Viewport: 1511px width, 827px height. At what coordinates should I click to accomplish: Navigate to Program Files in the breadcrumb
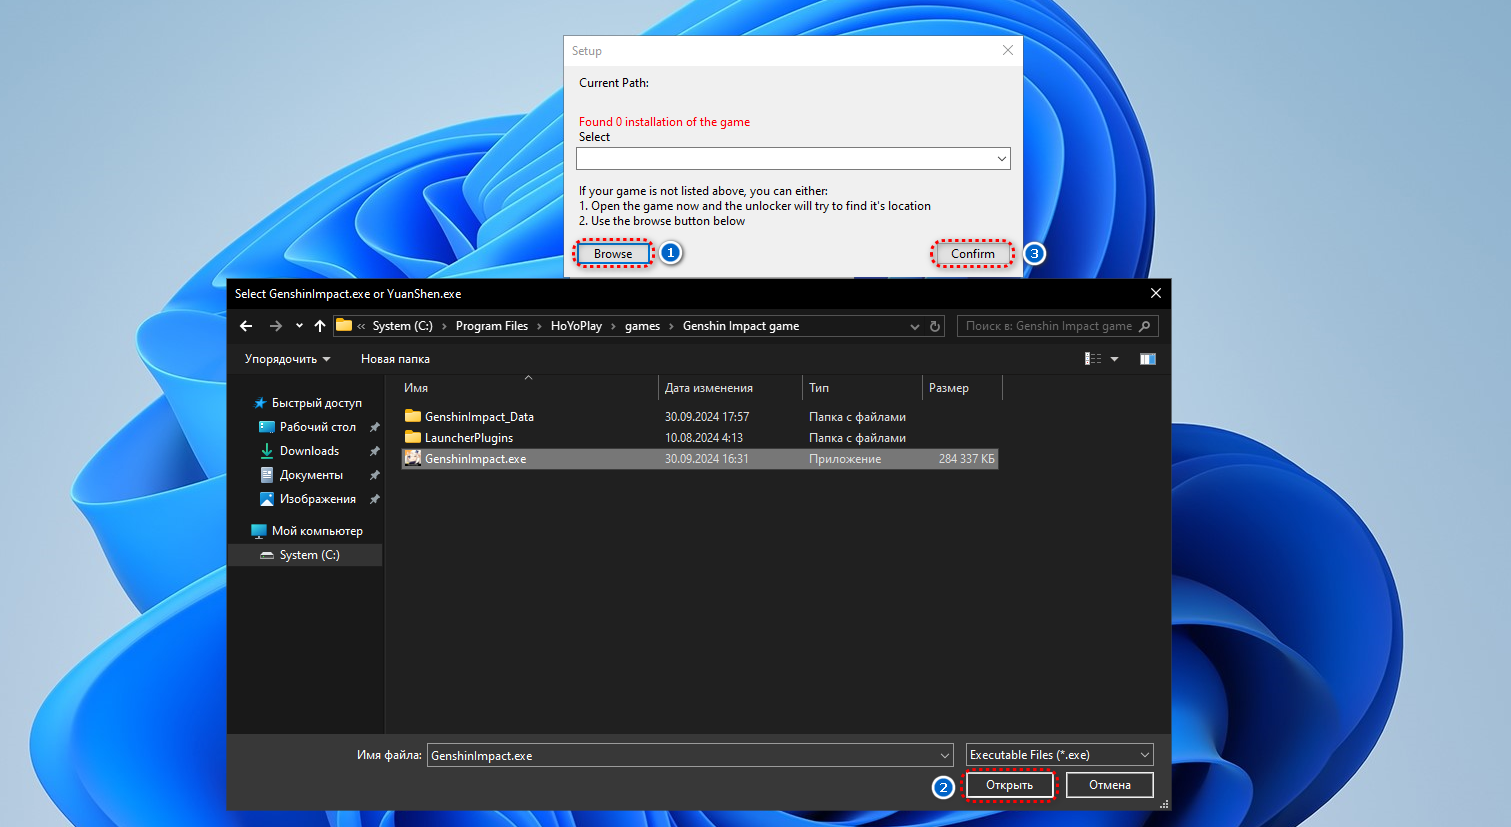492,326
